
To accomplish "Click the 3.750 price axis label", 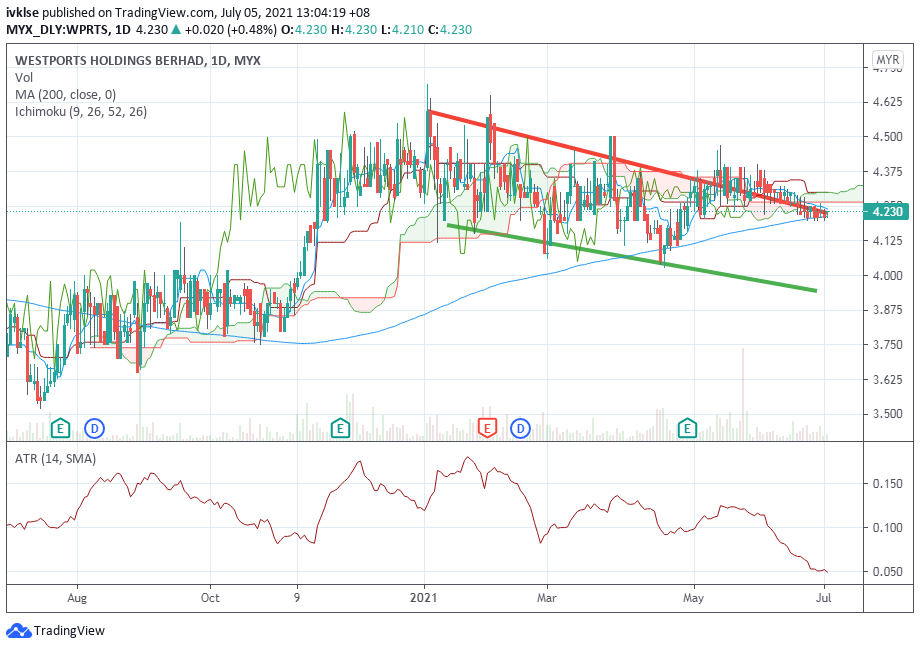I will (x=887, y=344).
